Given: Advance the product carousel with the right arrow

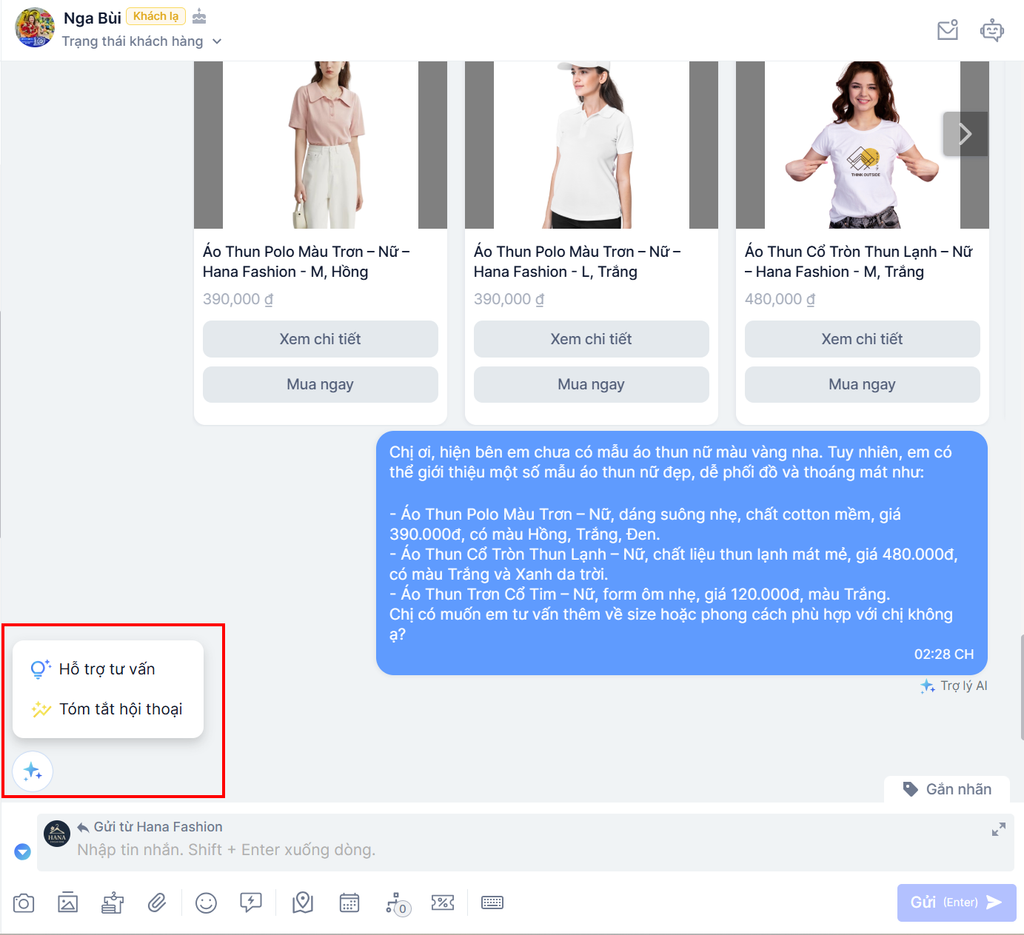Looking at the screenshot, I should 963,132.
